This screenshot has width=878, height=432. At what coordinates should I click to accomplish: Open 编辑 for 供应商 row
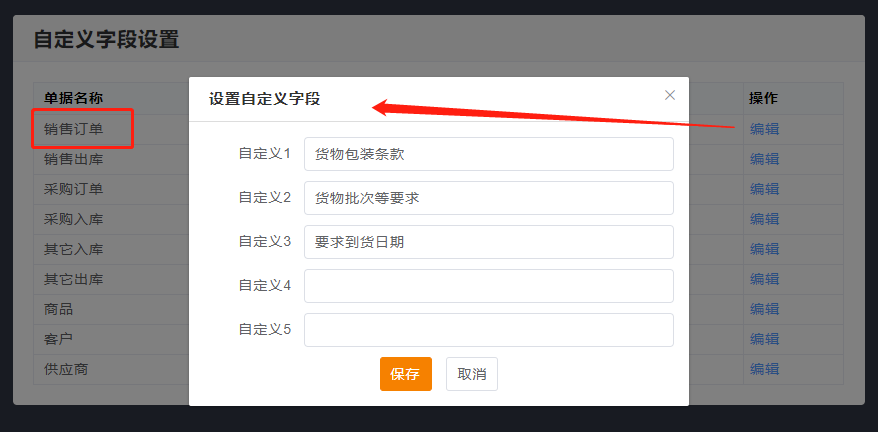764,369
